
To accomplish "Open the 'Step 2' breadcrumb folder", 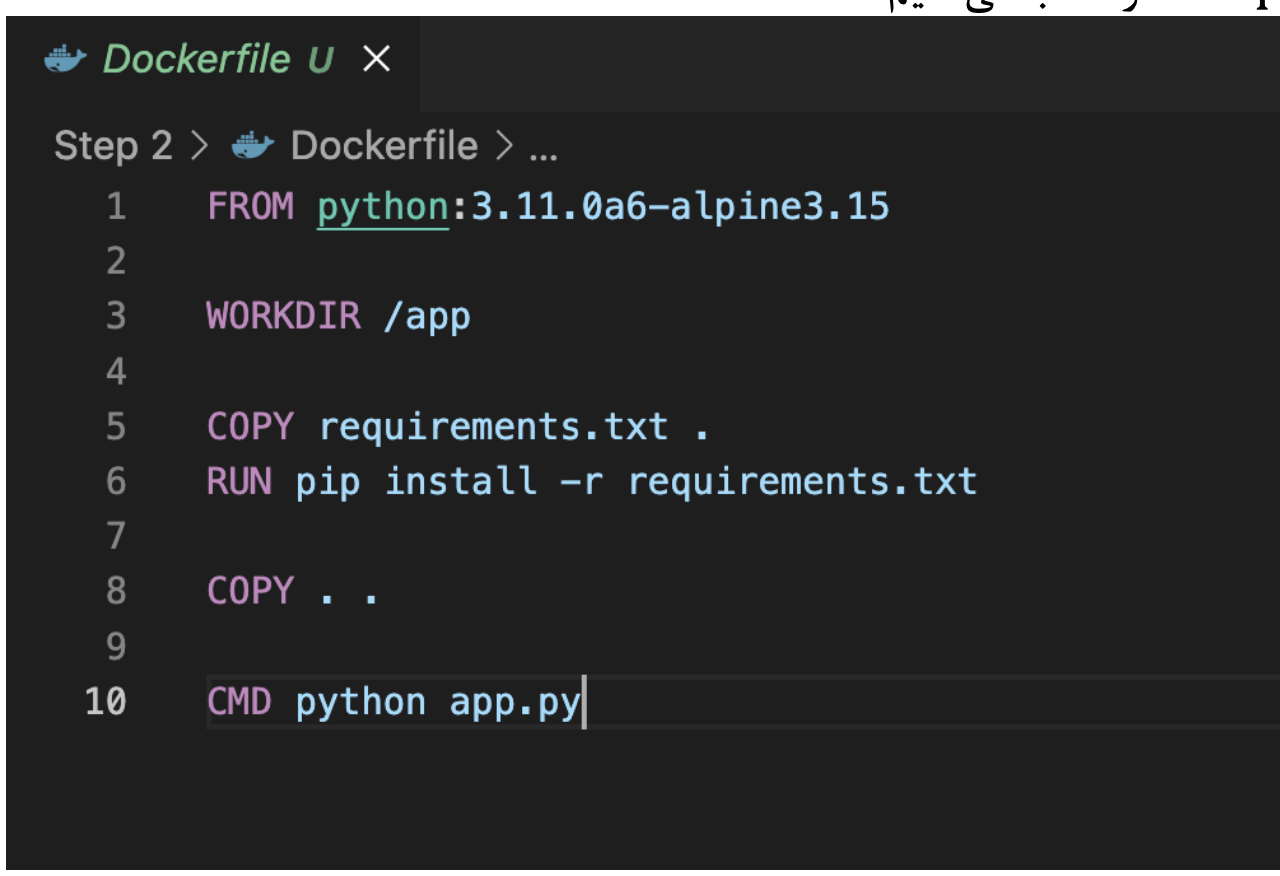I will pyautogui.click(x=113, y=147).
